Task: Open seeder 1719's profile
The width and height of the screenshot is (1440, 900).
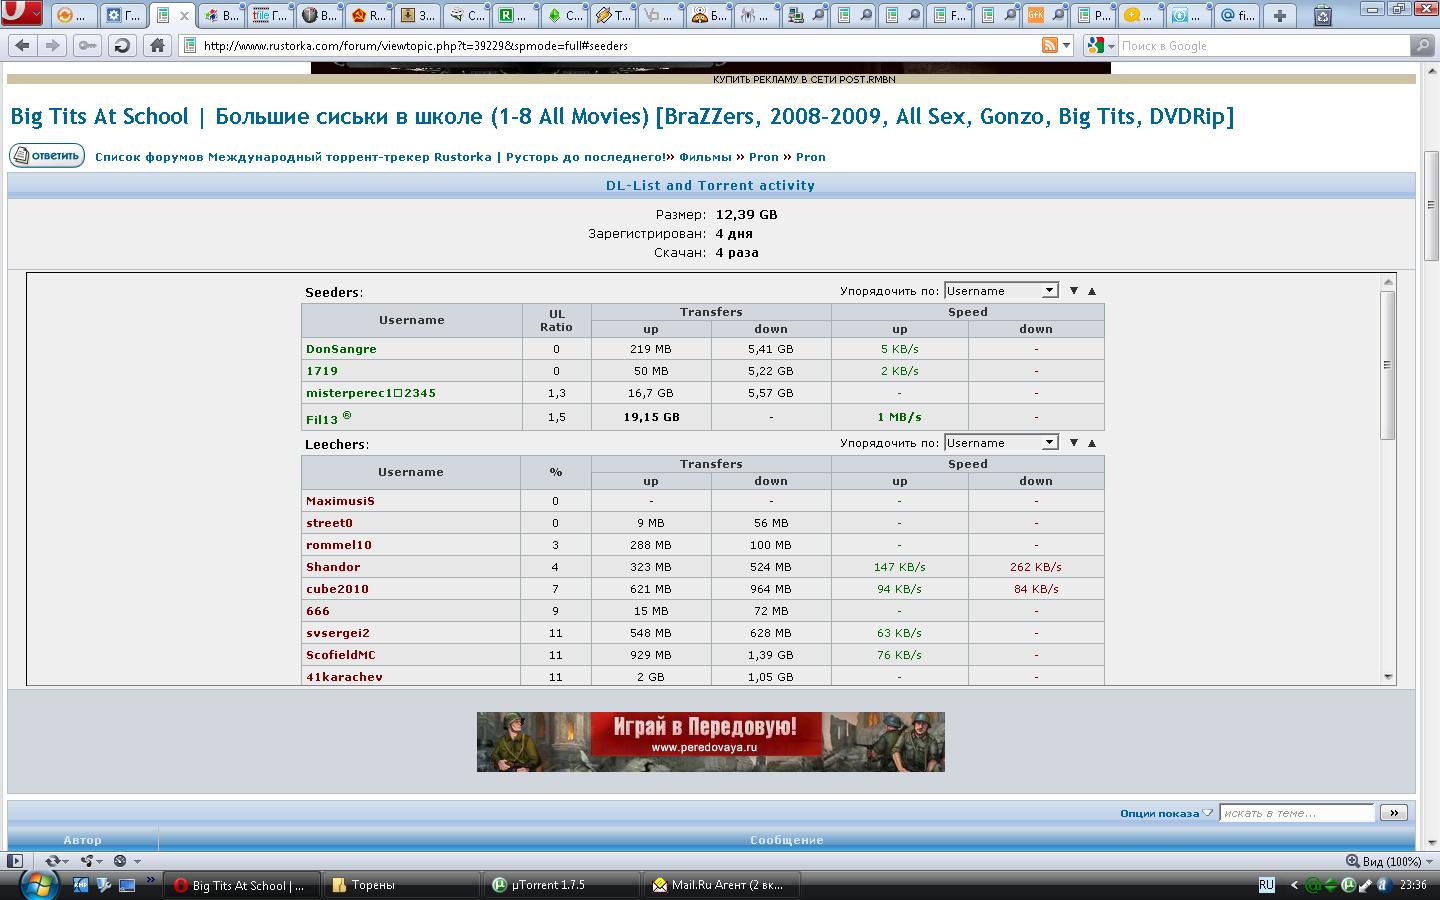Action: pos(322,371)
